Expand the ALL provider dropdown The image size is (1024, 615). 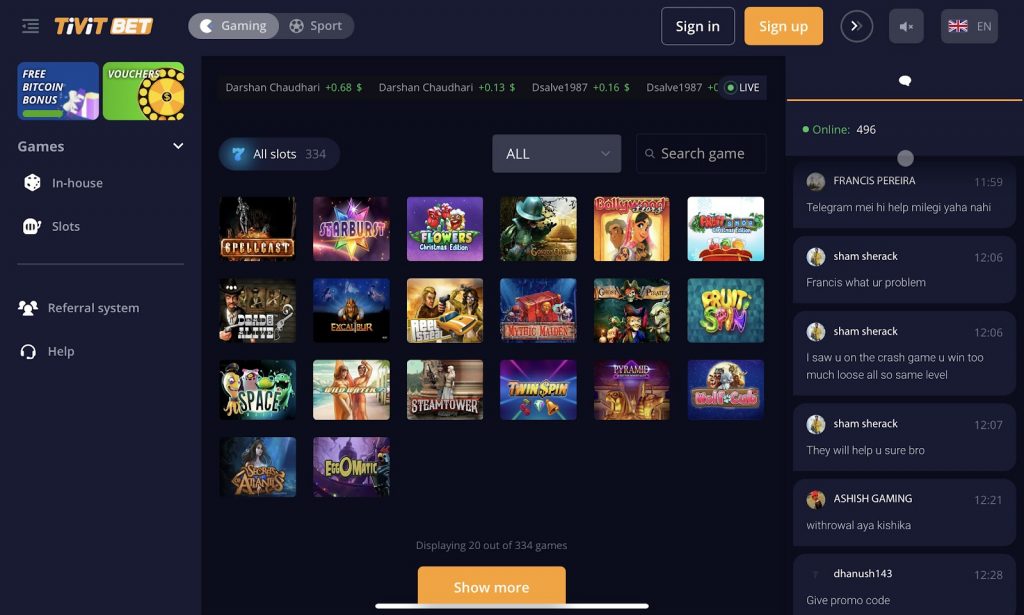pyautogui.click(x=556, y=153)
